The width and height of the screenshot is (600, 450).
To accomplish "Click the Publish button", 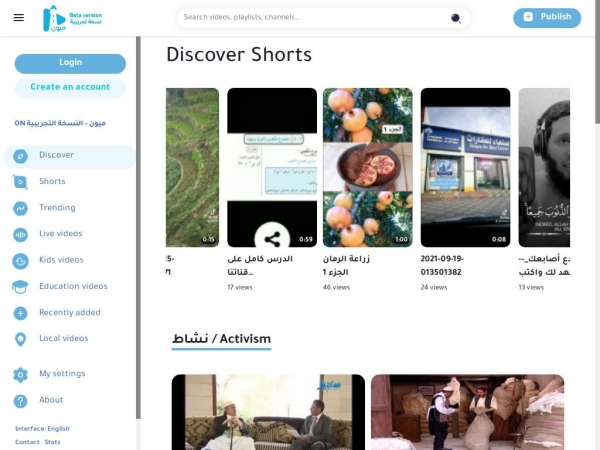I will pos(547,18).
